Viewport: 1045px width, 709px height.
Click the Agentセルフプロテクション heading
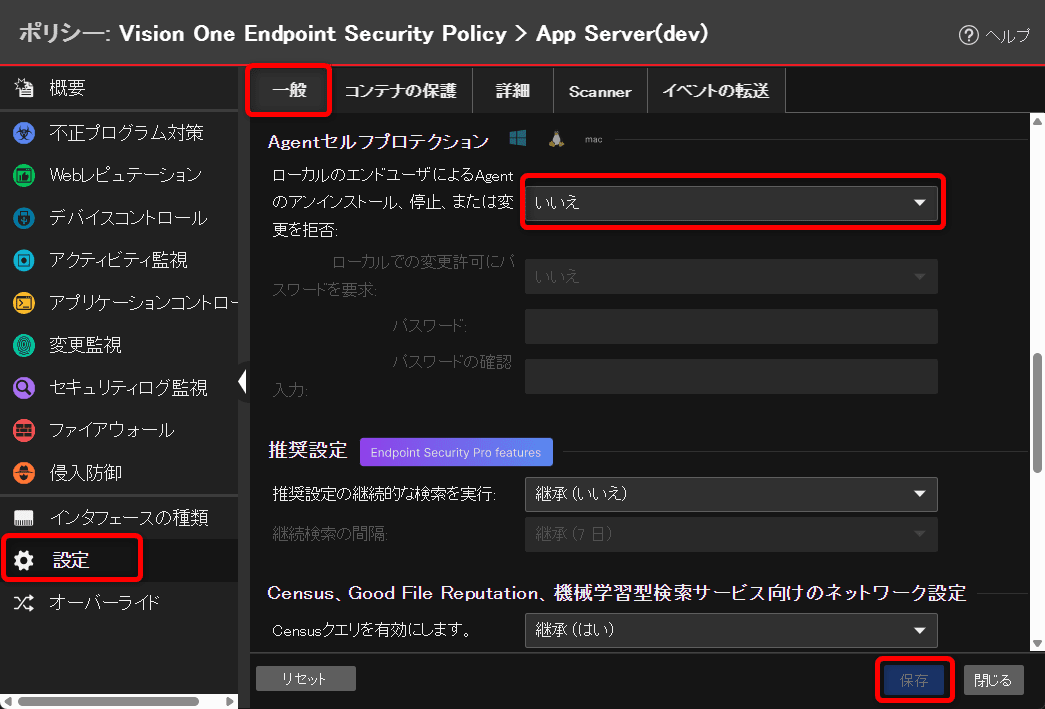coord(378,141)
